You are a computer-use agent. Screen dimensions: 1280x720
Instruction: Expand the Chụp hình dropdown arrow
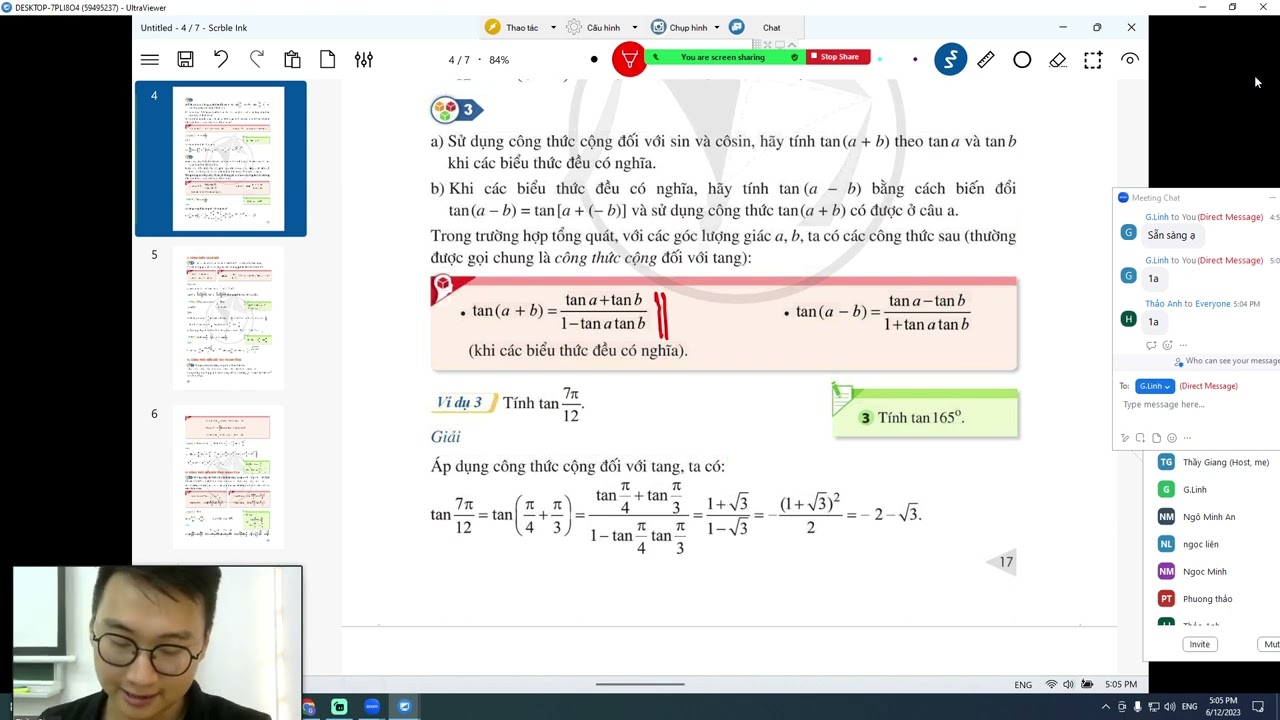(x=717, y=28)
